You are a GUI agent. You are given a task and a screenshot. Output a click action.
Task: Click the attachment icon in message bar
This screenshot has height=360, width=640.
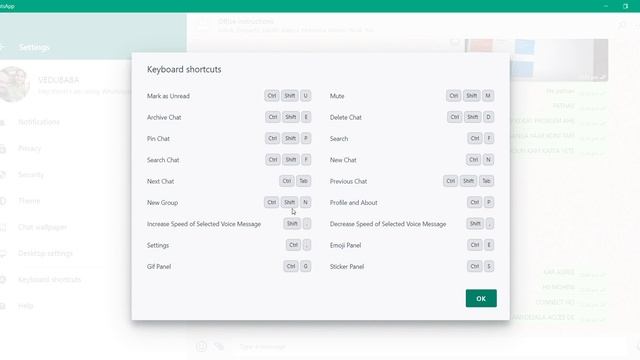tap(220, 347)
